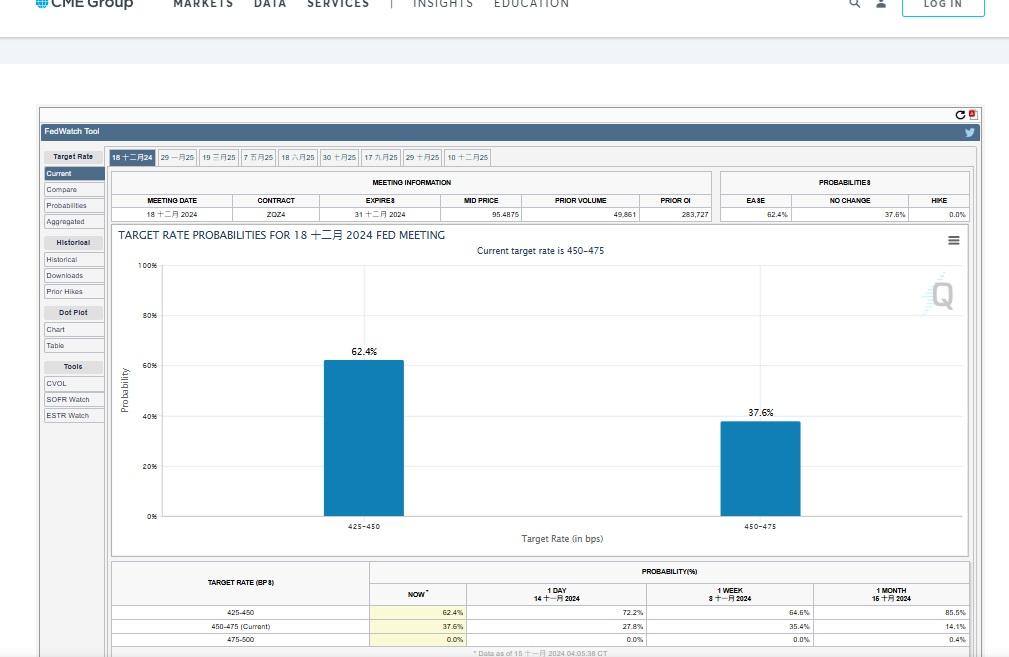Click the CME Group logo
Image resolution: width=1009 pixels, height=657 pixels.
(84, 4)
